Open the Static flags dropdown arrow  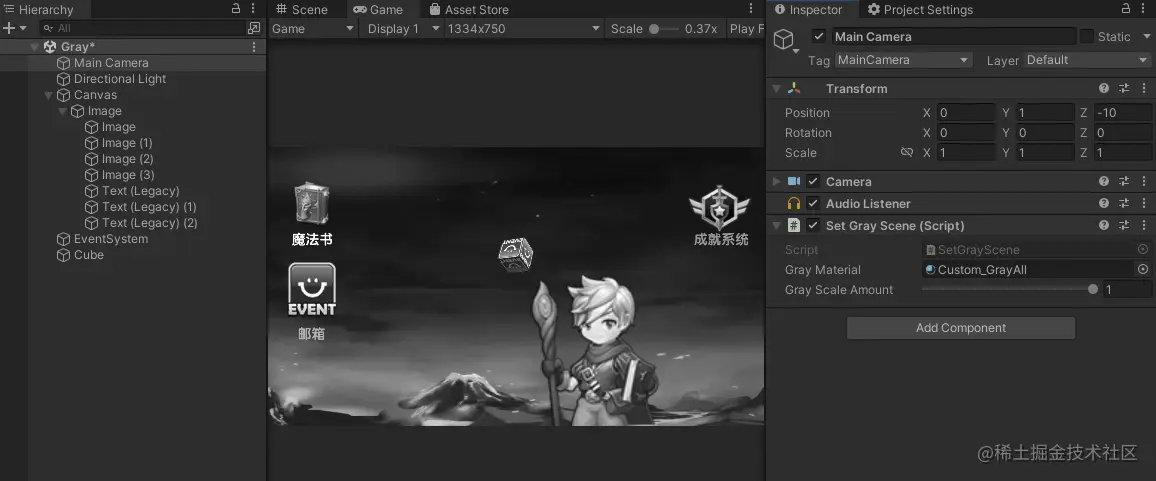pos(1146,37)
